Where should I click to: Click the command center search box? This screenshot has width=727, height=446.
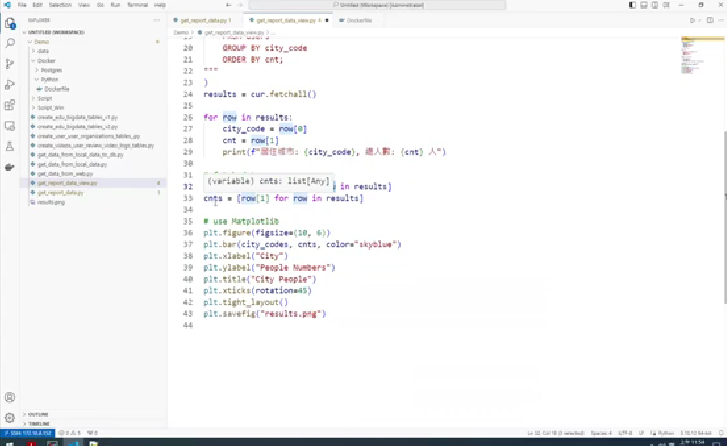tap(377, 5)
